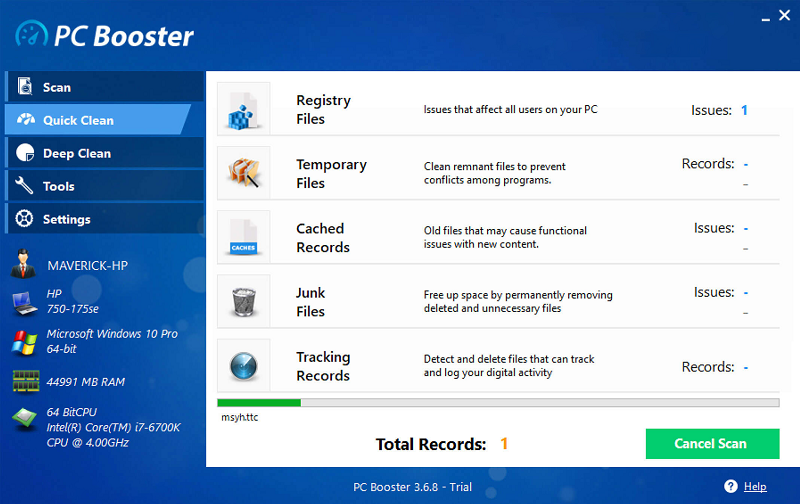Click the Intel Core i7-6700K CPU text
This screenshot has width=800, height=504.
point(113,427)
